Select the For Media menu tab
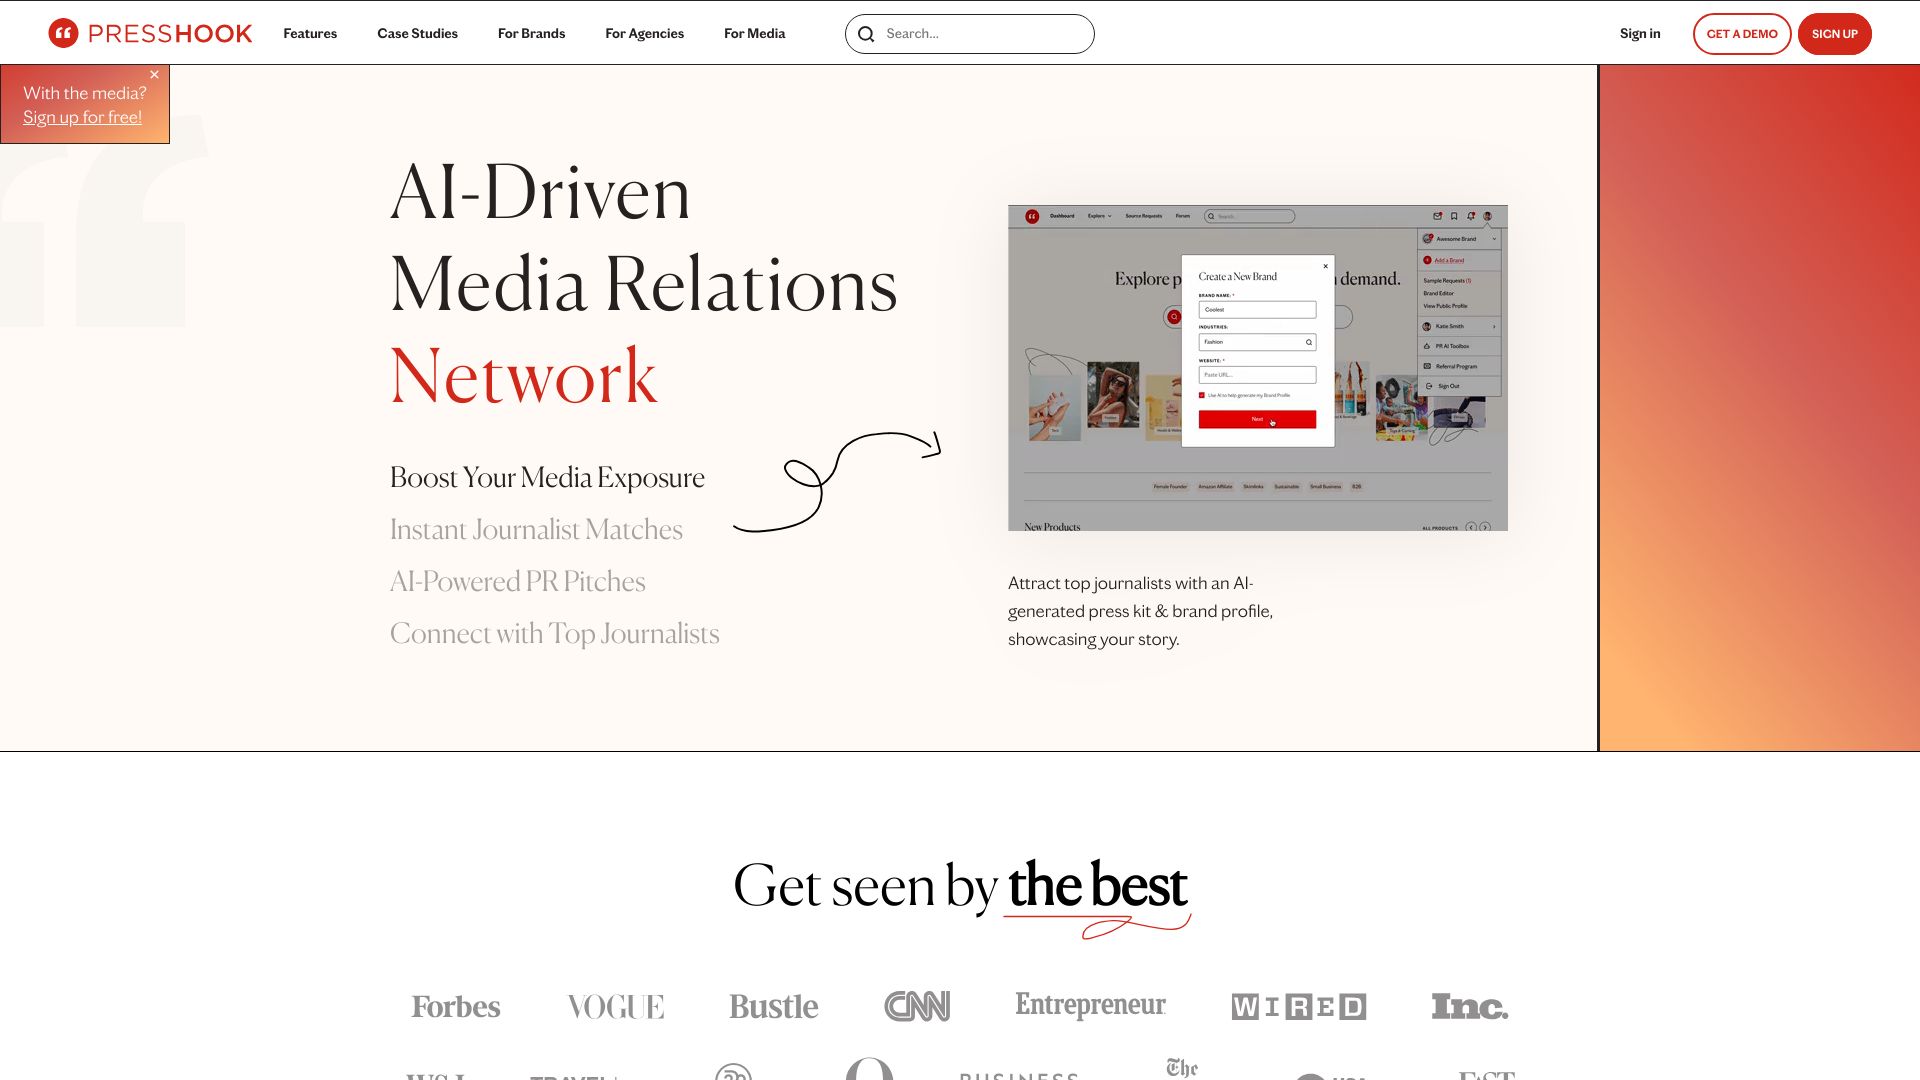Screen dimensions: 1920x1080 [754, 33]
